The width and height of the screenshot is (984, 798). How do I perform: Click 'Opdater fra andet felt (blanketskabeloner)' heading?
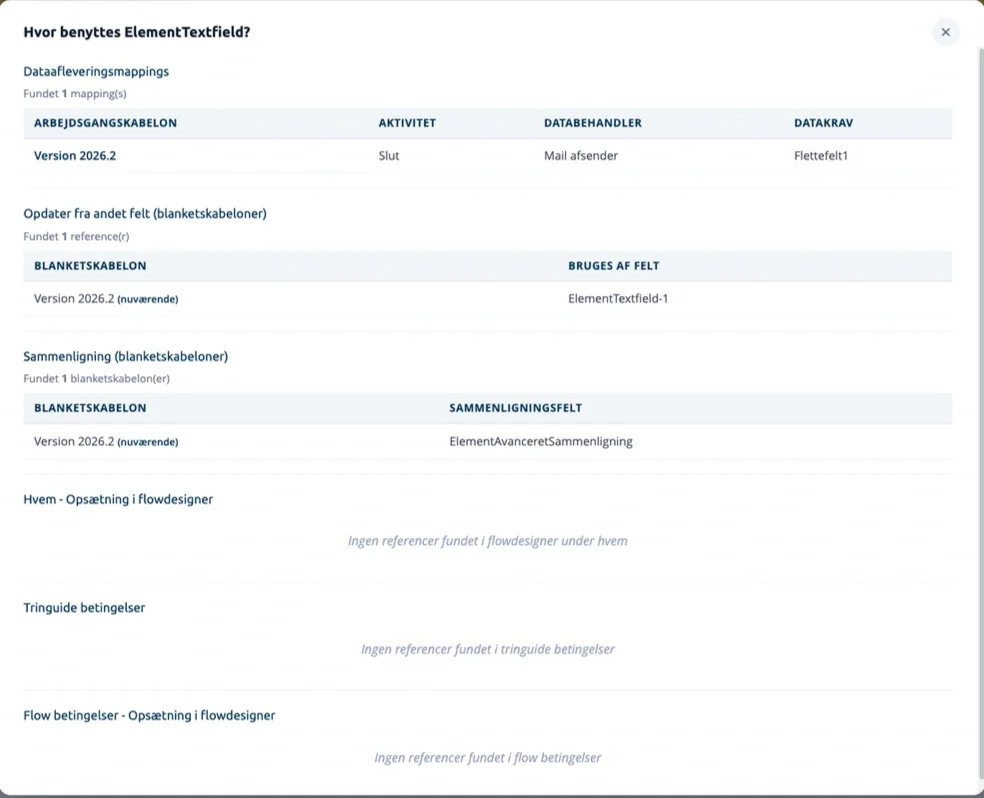point(145,213)
